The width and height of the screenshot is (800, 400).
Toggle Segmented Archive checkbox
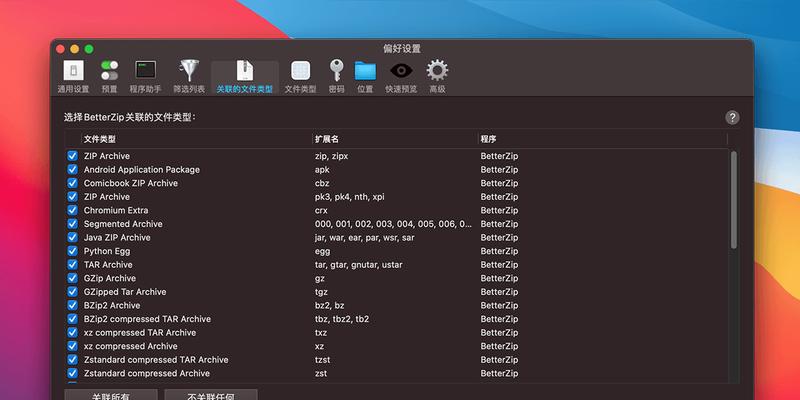tap(72, 223)
